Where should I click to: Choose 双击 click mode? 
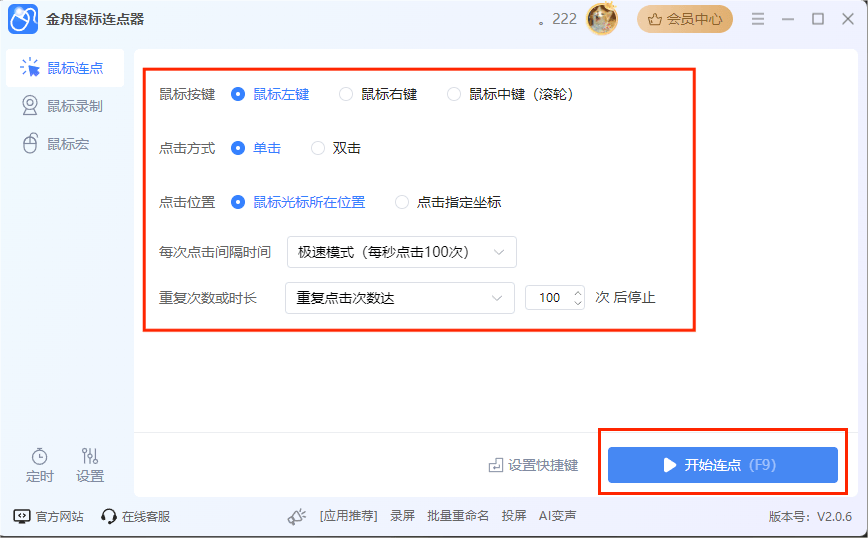(318, 148)
